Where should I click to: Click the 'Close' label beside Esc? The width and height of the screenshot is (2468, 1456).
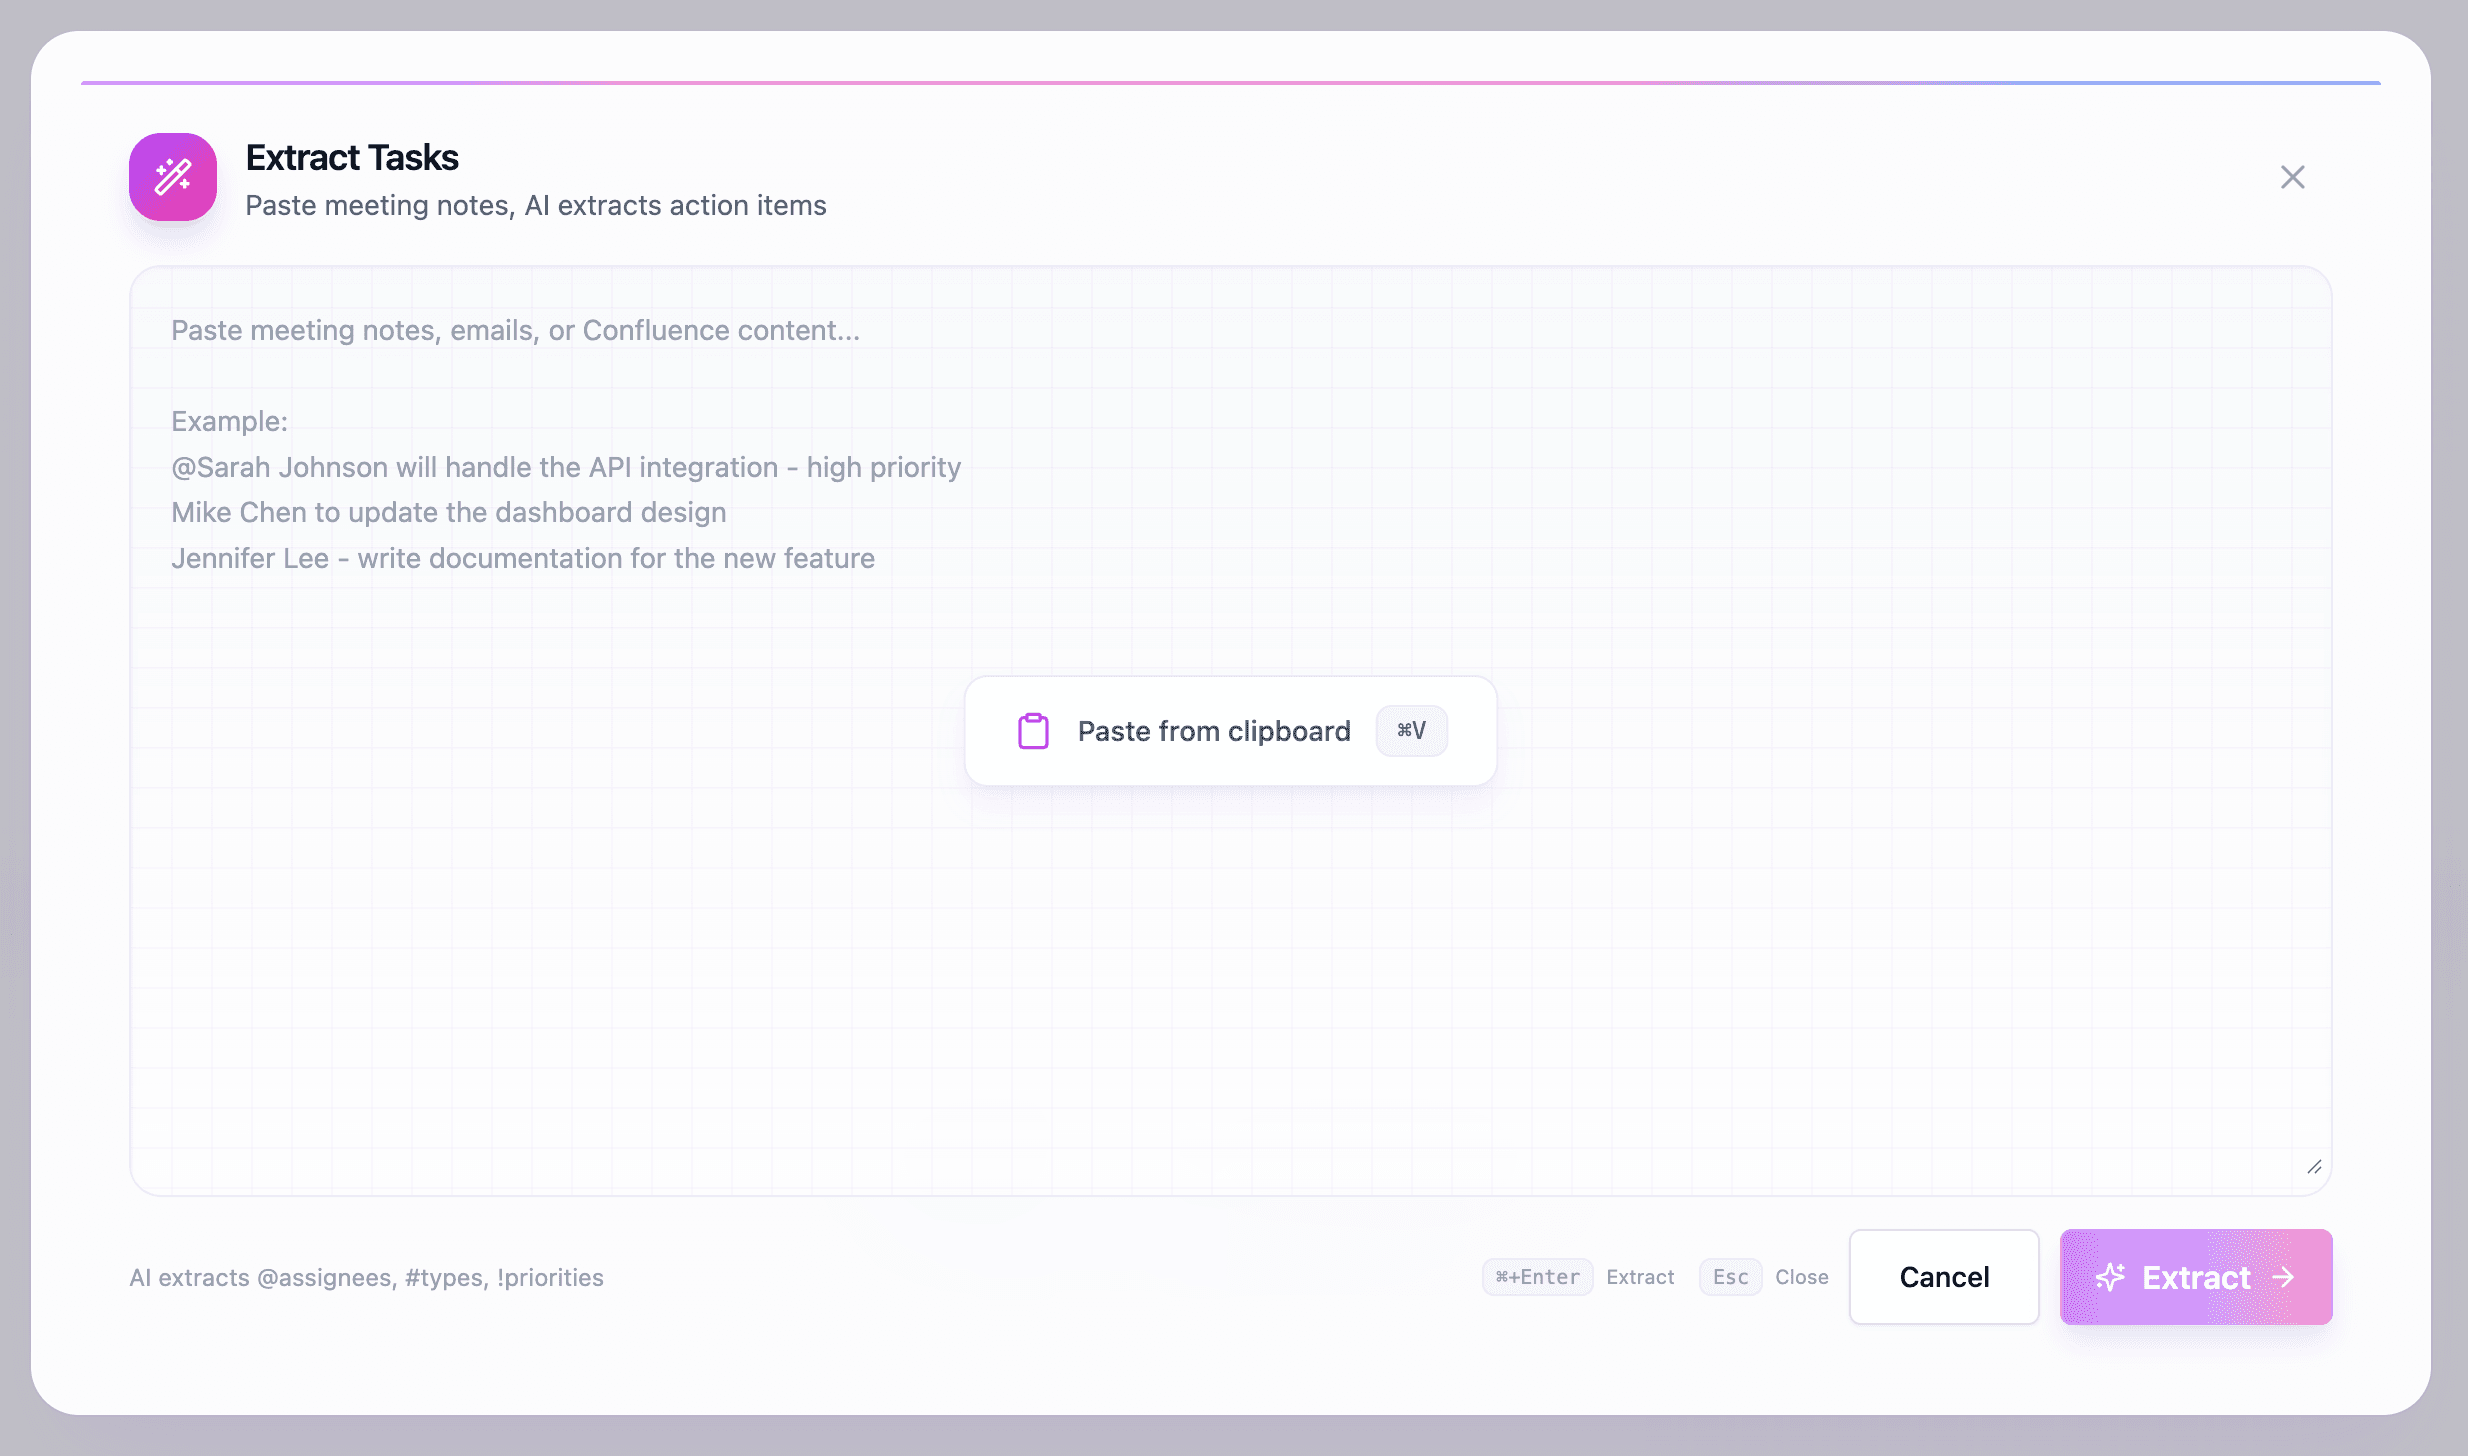[x=1801, y=1277]
